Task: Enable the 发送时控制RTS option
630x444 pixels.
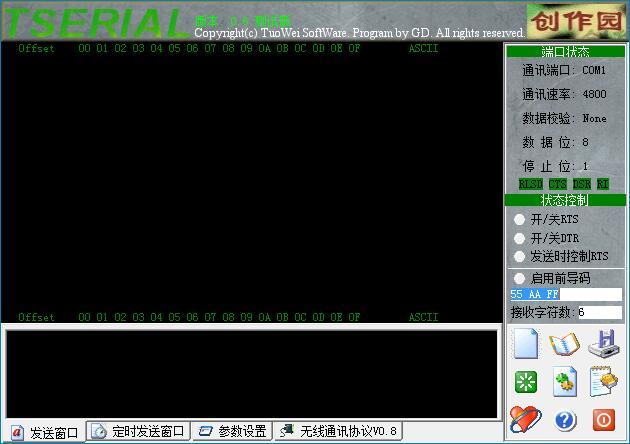Action: coord(519,256)
